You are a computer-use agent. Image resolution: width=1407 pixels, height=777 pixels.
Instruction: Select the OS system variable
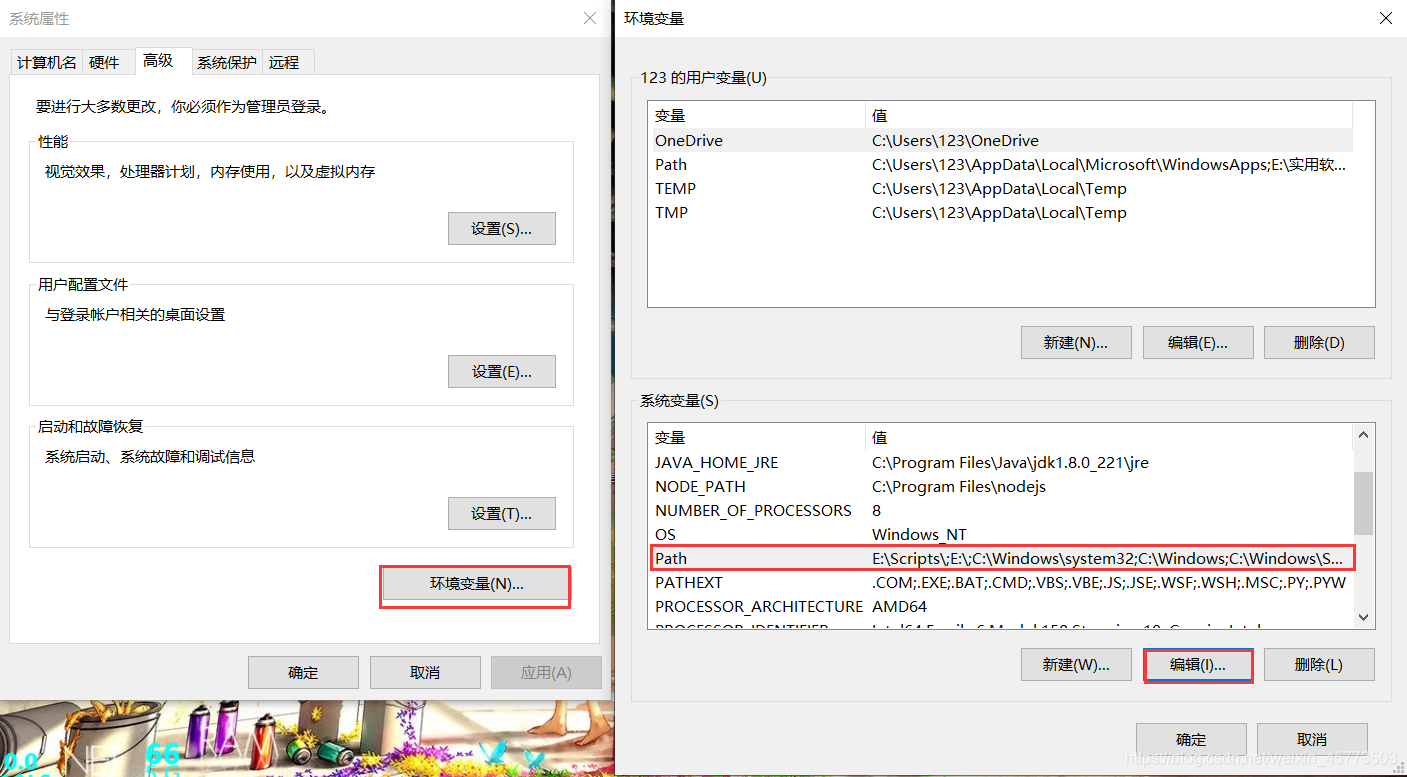click(1000, 535)
